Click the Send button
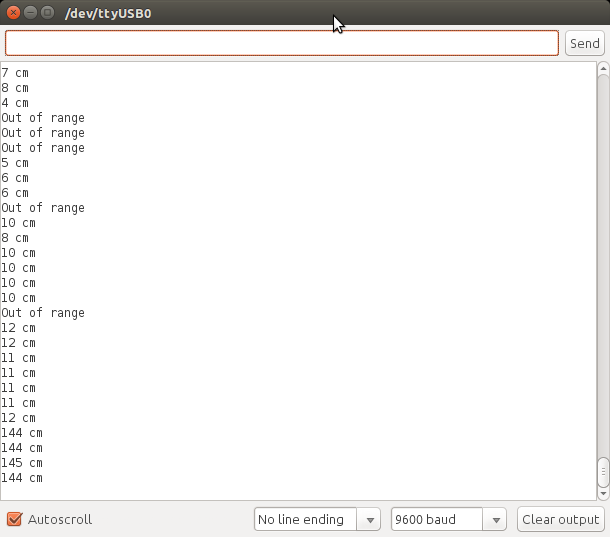610x537 pixels. pyautogui.click(x=585, y=43)
